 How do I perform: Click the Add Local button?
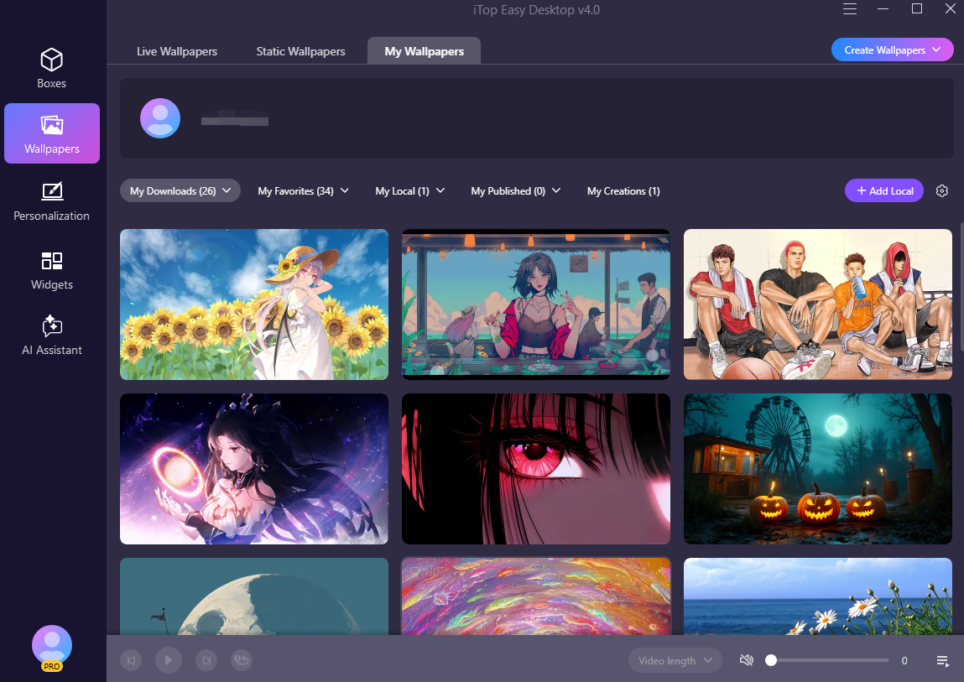click(884, 191)
